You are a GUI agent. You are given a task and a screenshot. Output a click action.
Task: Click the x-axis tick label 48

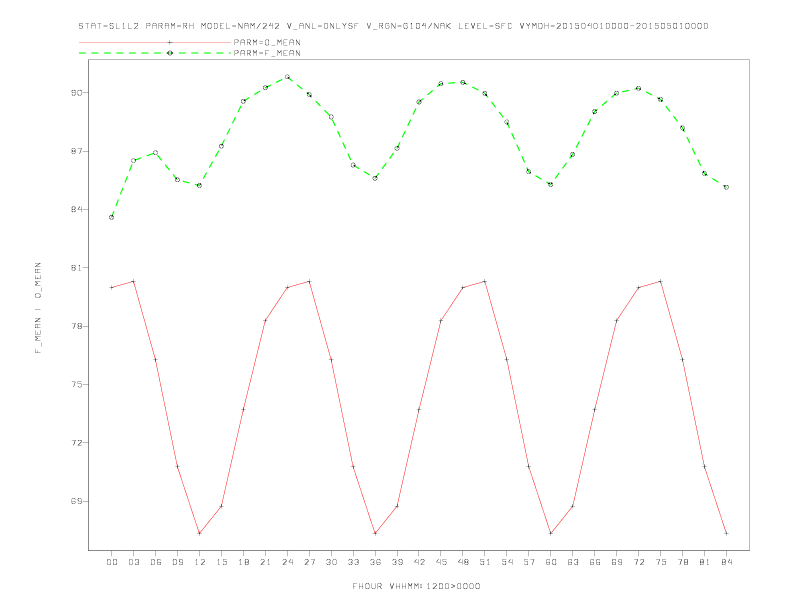[x=463, y=562]
